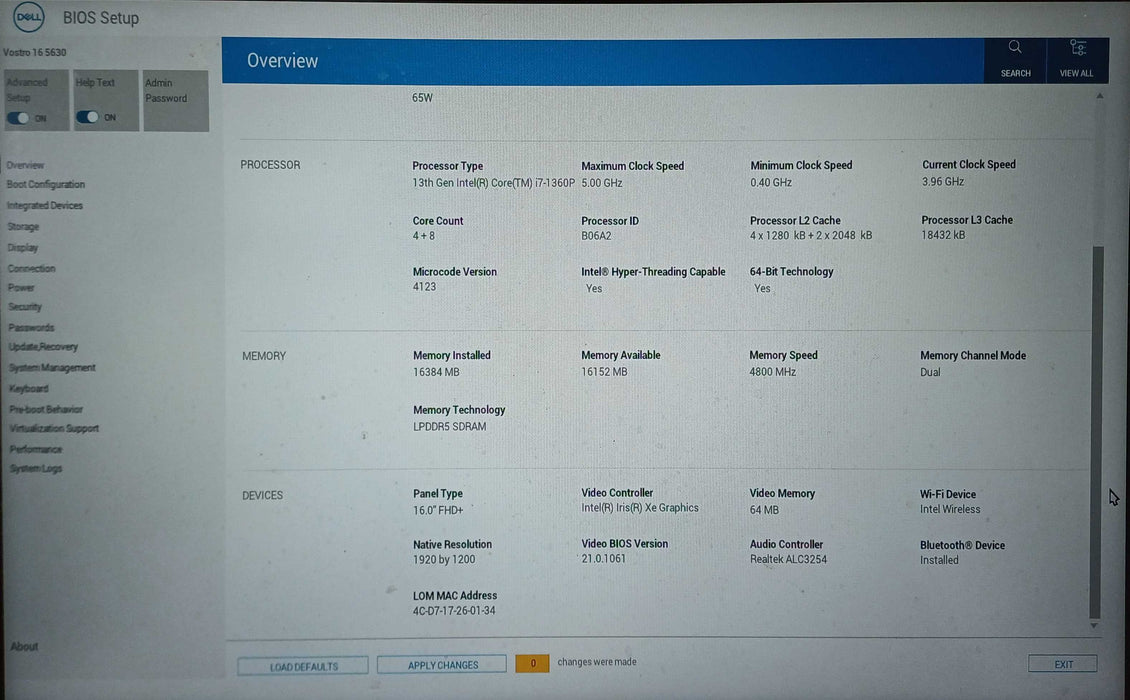Image resolution: width=1130 pixels, height=700 pixels.
Task: Click the scroll down arrow
Action: coord(1094,626)
